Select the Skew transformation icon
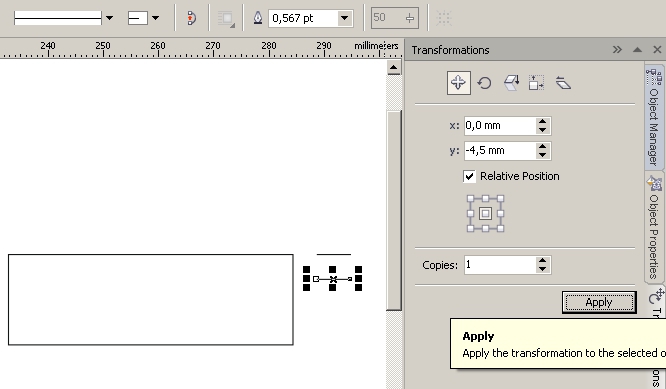The image size is (666, 389). [x=563, y=83]
